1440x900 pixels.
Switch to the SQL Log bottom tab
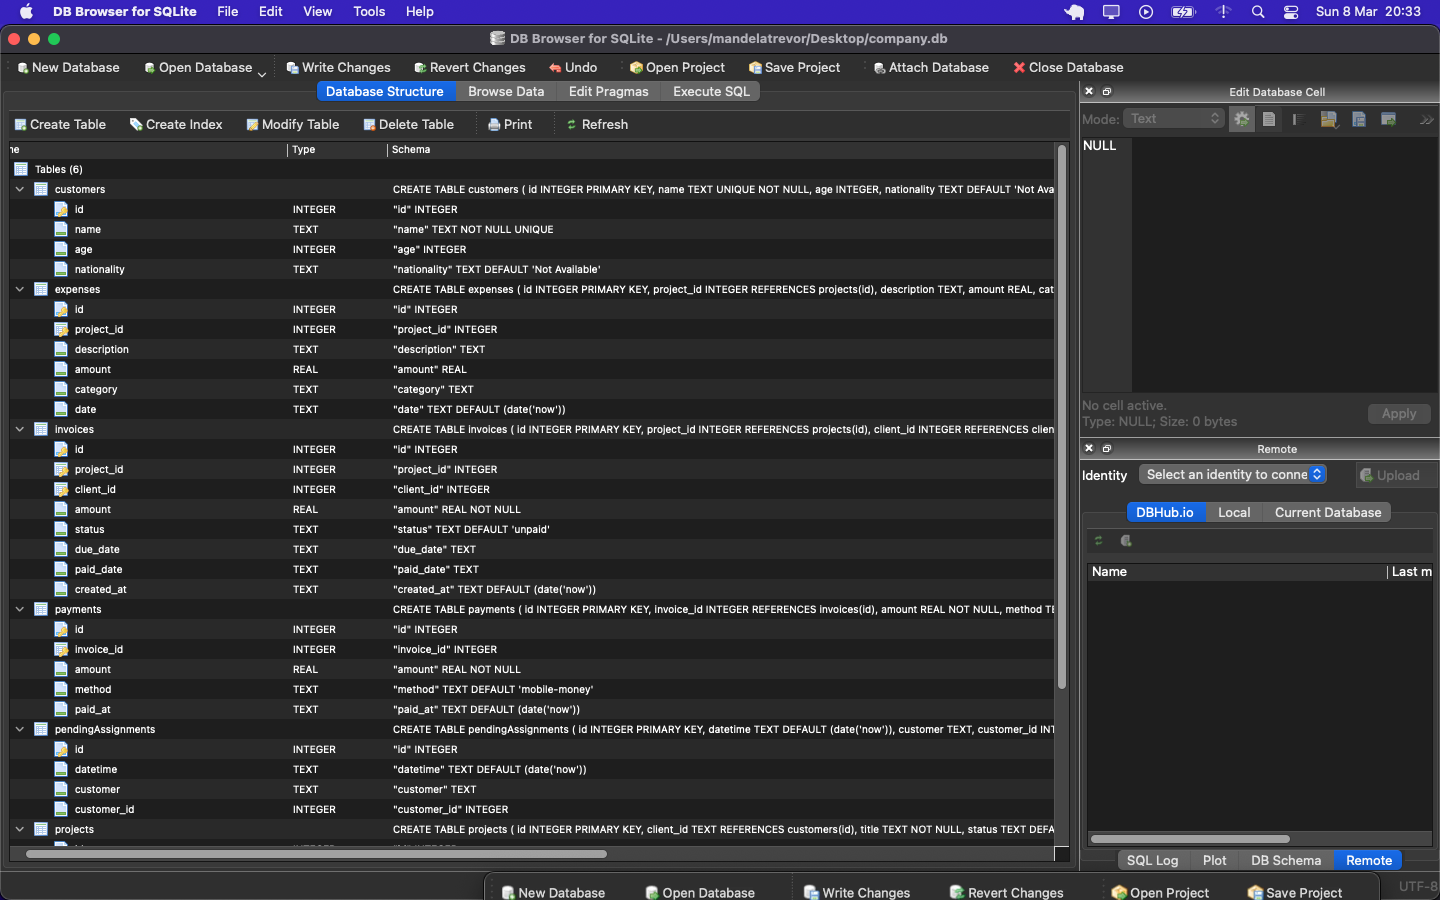[x=1152, y=860]
